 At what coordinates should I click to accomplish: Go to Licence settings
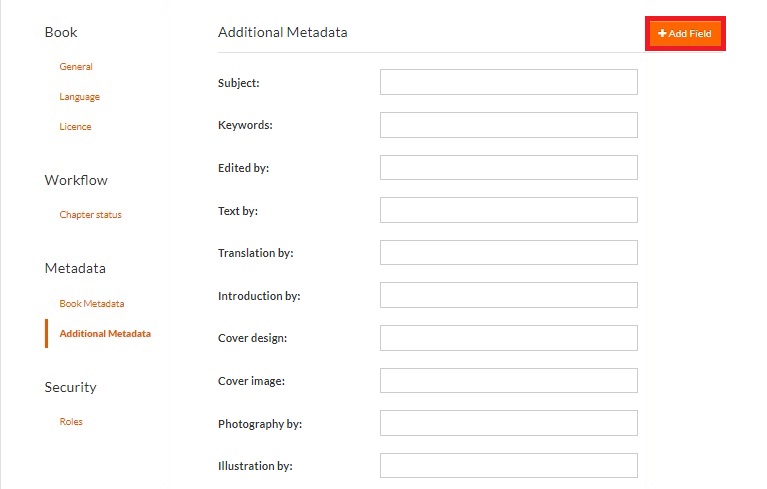click(75, 127)
